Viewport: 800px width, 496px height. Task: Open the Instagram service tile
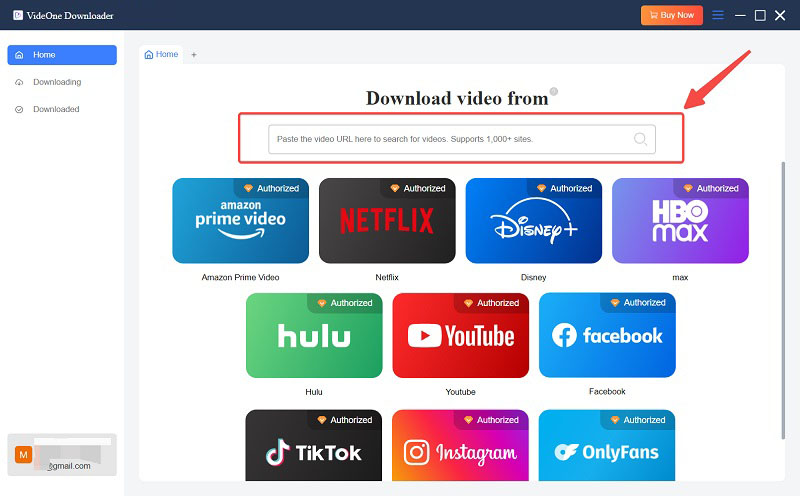460,448
